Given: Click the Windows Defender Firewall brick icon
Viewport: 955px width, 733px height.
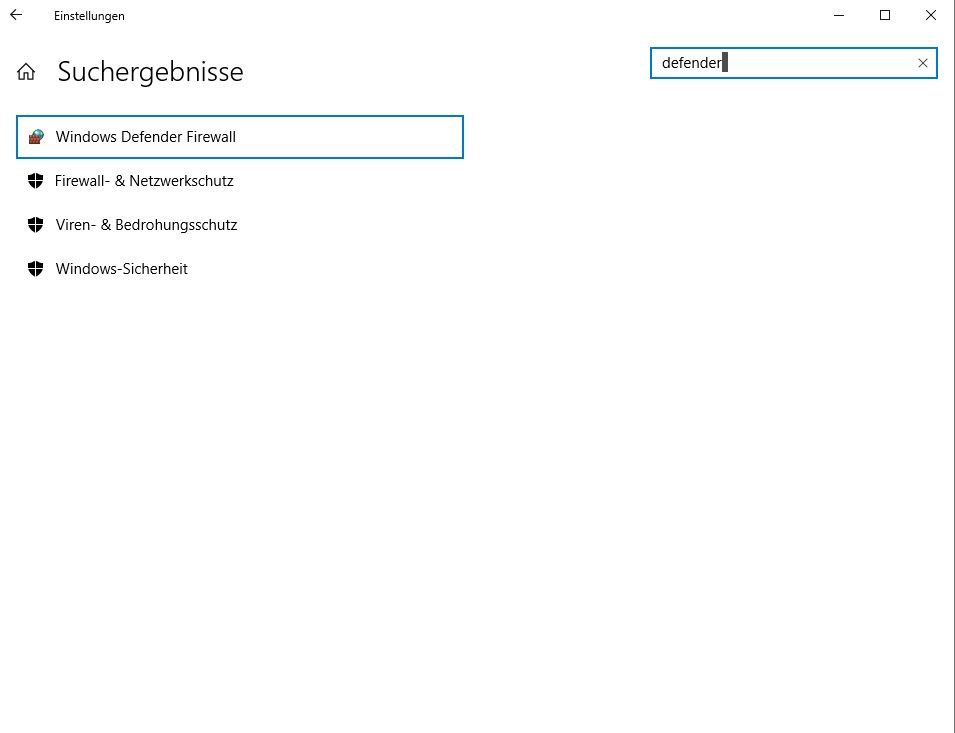Looking at the screenshot, I should point(36,136).
